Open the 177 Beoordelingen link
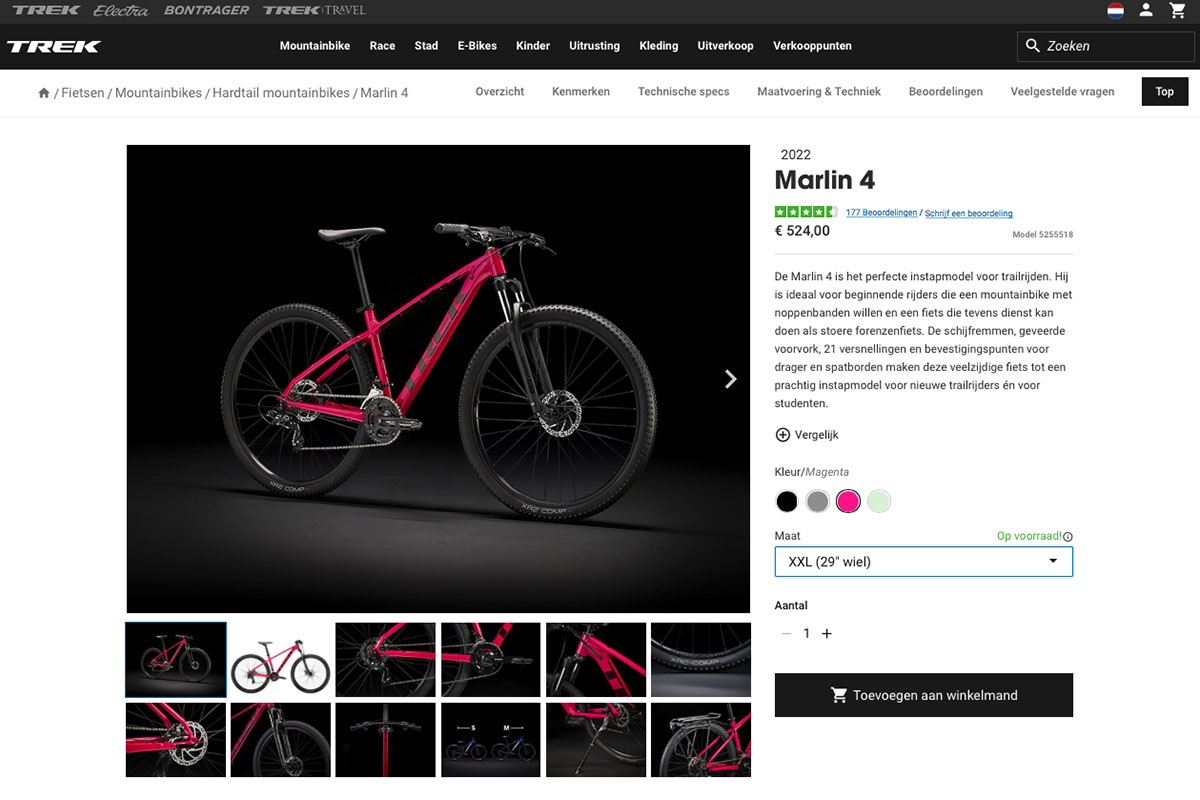This screenshot has width=1200, height=800. point(881,212)
